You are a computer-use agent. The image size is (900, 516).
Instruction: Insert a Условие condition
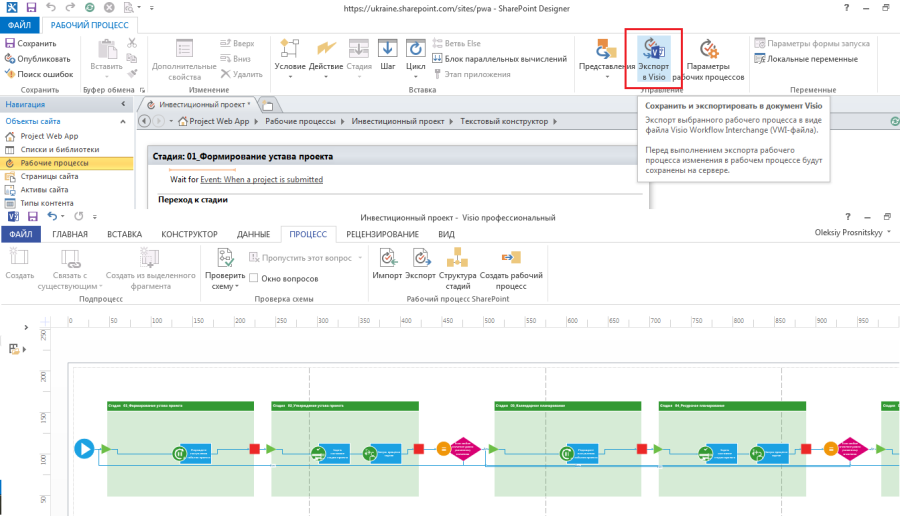[290, 60]
